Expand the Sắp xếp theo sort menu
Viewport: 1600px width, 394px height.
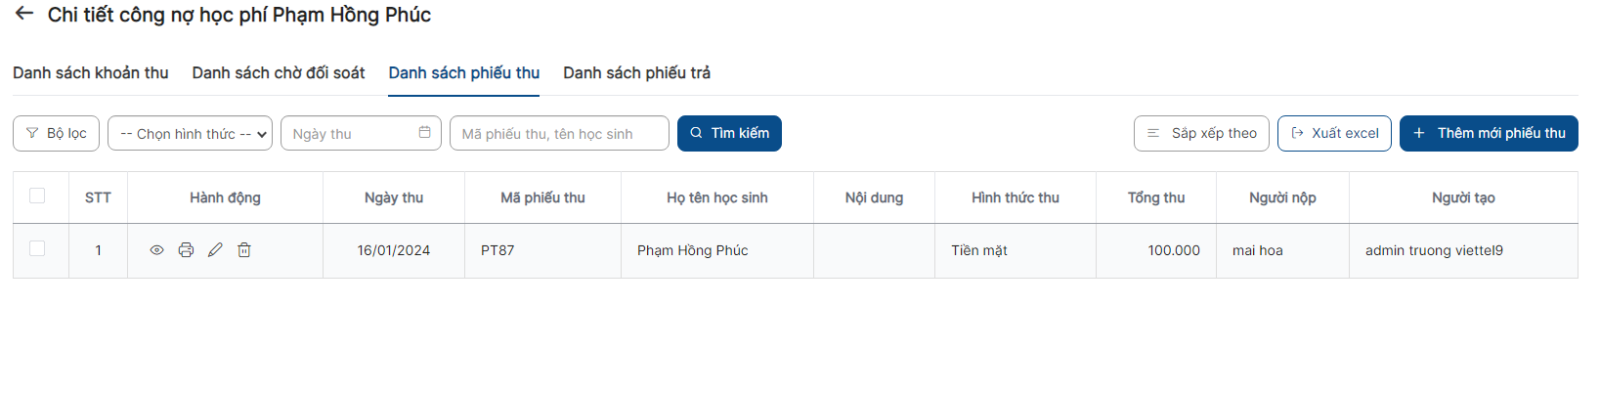[x=1201, y=133]
